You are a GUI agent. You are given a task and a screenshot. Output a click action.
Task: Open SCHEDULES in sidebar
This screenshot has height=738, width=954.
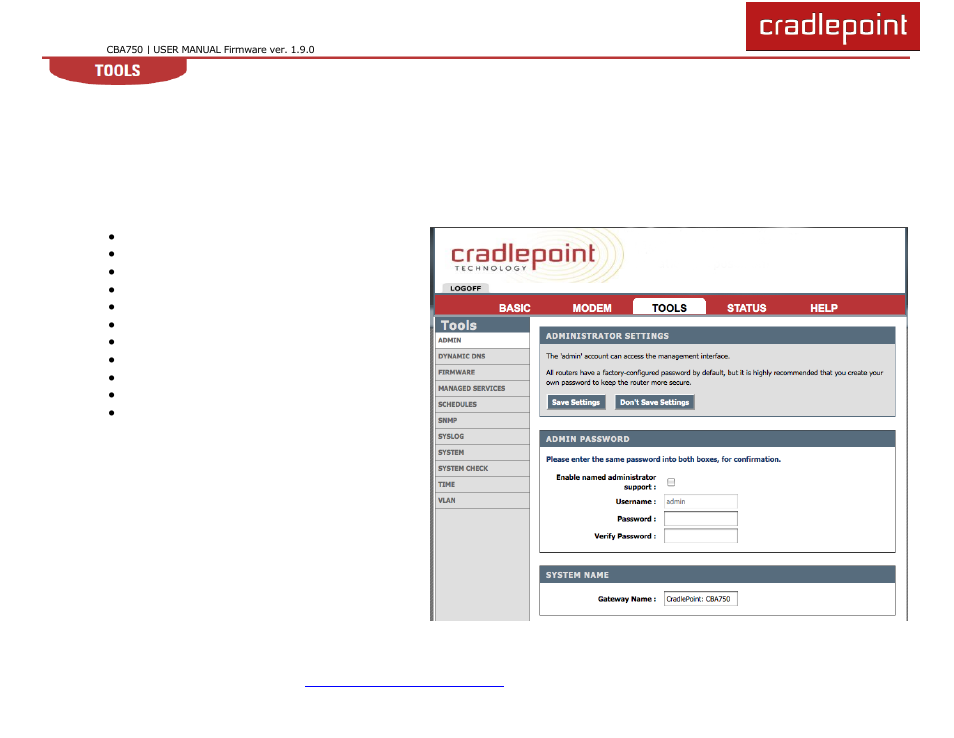[482, 405]
